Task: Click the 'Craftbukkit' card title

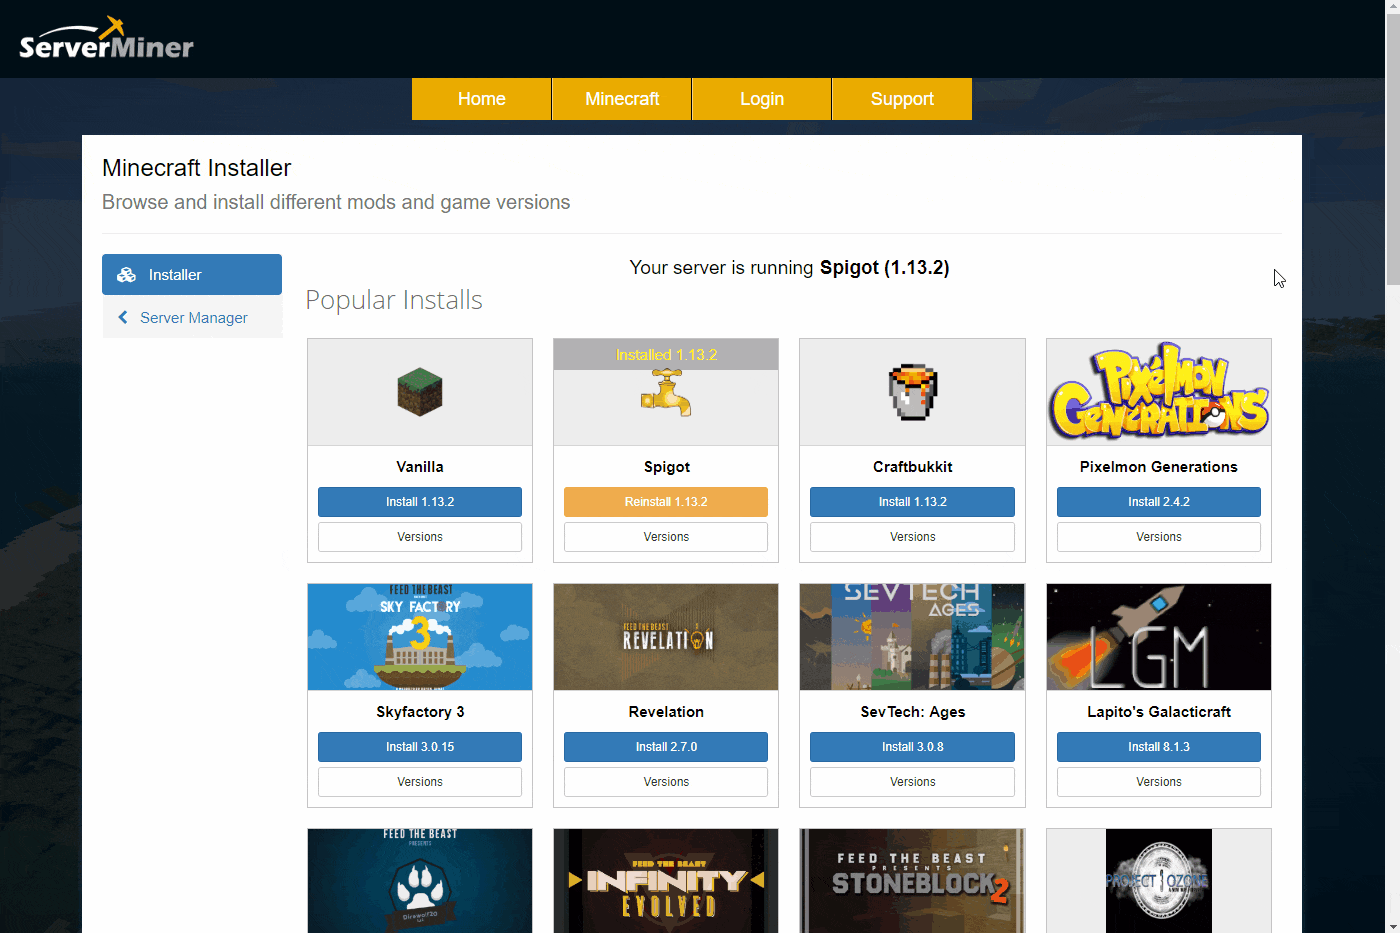Action: [913, 467]
